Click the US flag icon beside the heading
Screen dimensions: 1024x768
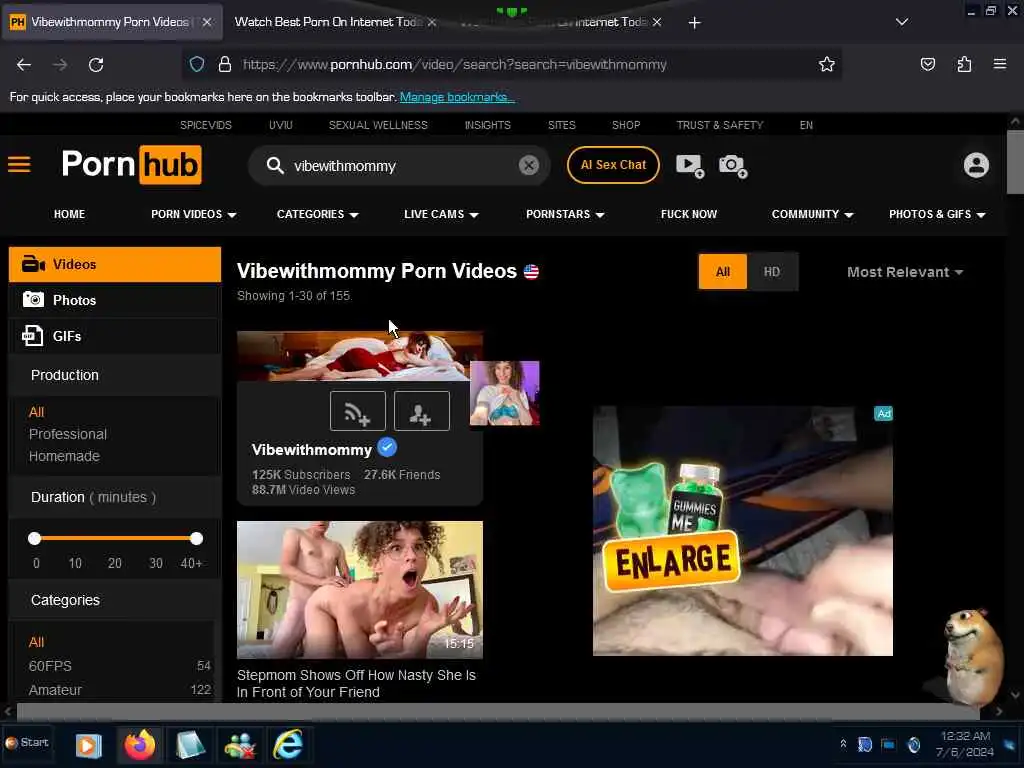point(531,272)
